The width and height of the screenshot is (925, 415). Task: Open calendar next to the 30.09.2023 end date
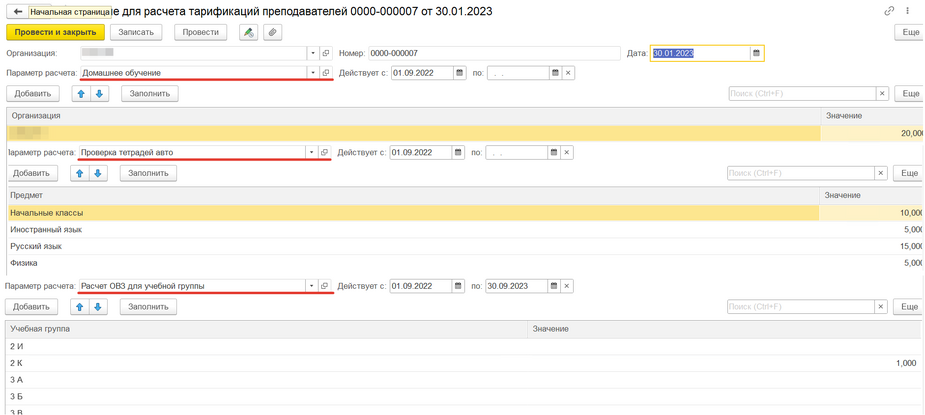tap(554, 286)
